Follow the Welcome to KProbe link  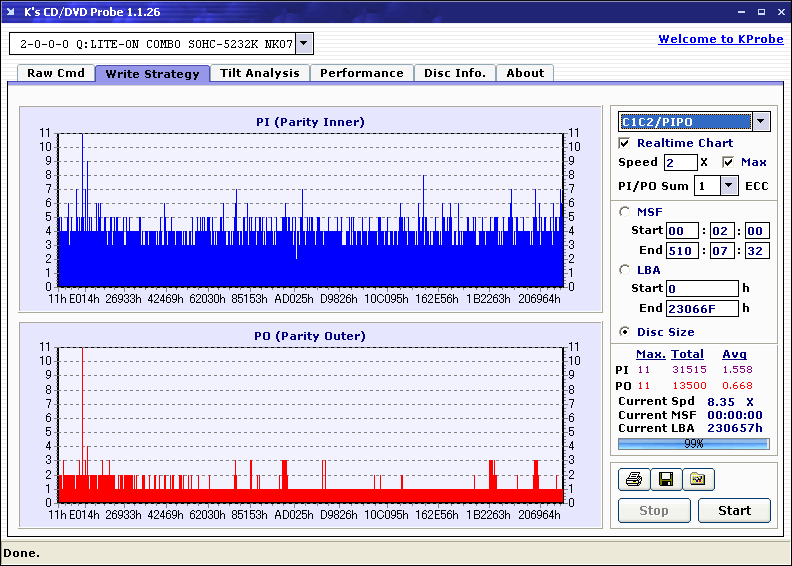point(718,39)
